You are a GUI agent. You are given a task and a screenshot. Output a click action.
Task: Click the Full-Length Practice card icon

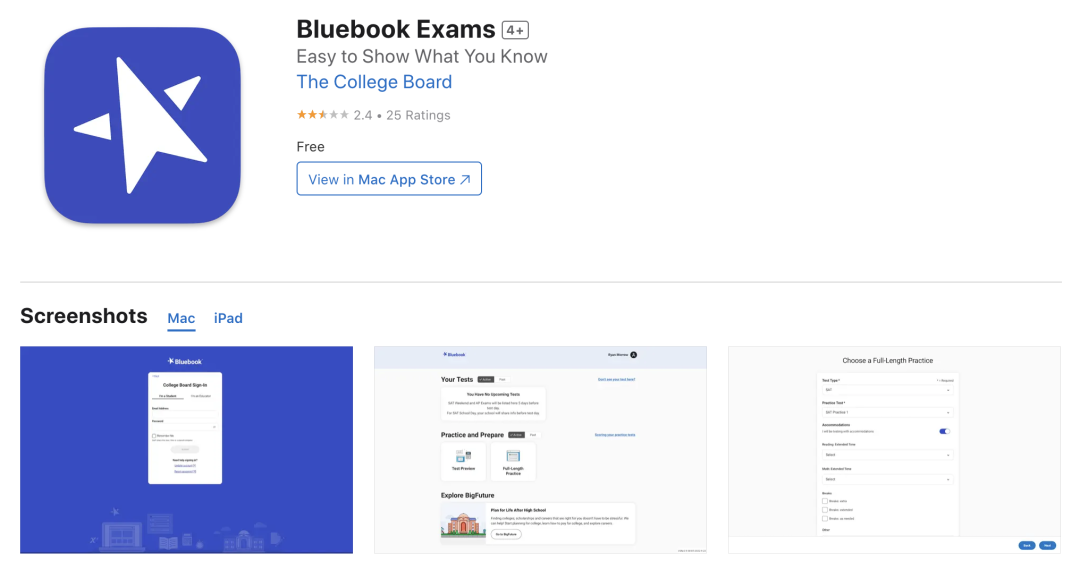click(513, 456)
